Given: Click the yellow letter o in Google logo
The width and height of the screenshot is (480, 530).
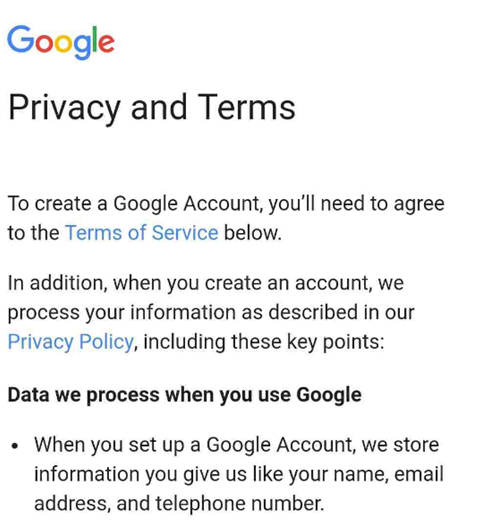Looking at the screenshot, I should [63, 43].
